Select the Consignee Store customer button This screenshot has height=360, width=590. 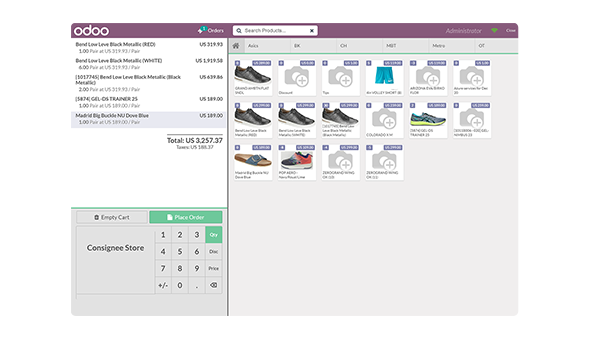(116, 260)
